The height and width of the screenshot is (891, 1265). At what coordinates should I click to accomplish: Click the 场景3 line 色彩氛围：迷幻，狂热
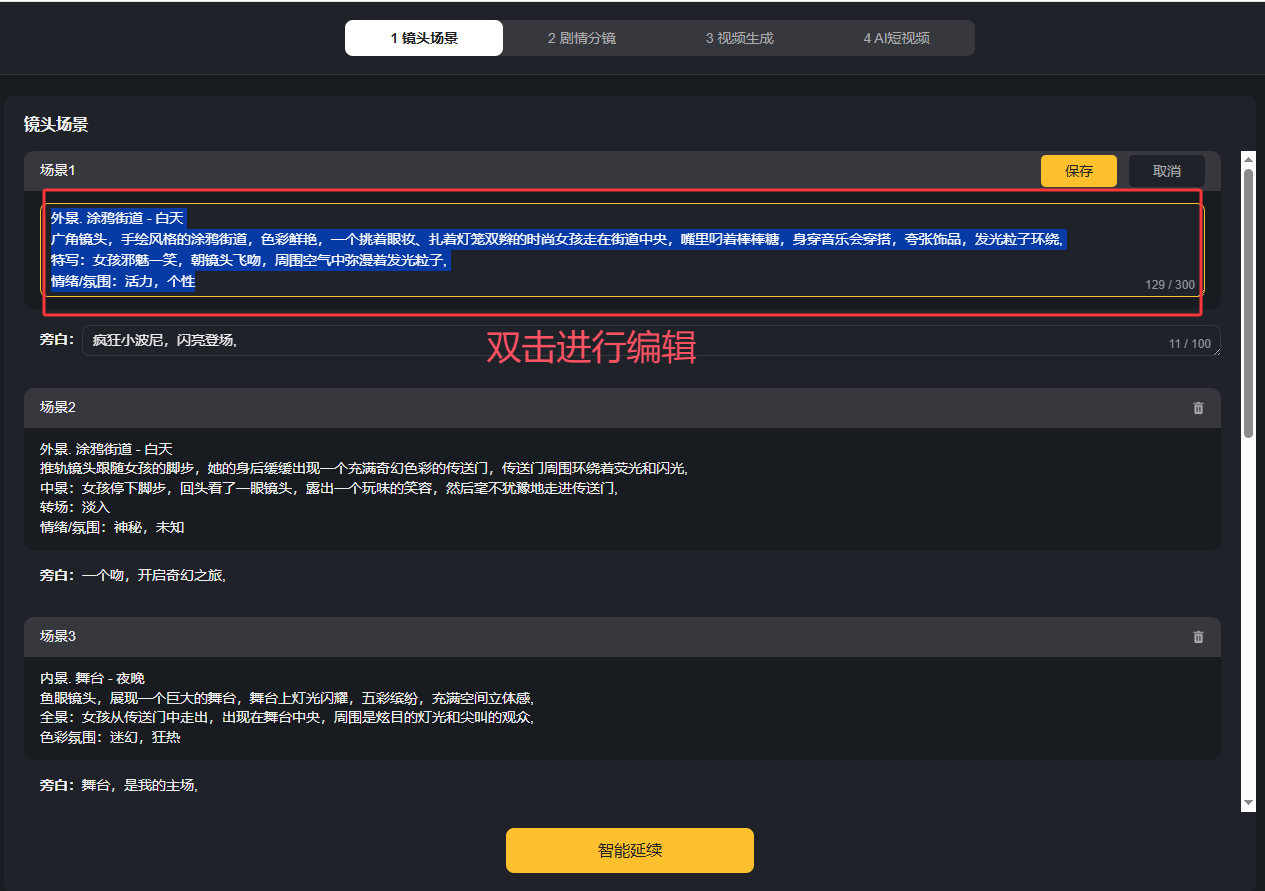click(x=110, y=737)
